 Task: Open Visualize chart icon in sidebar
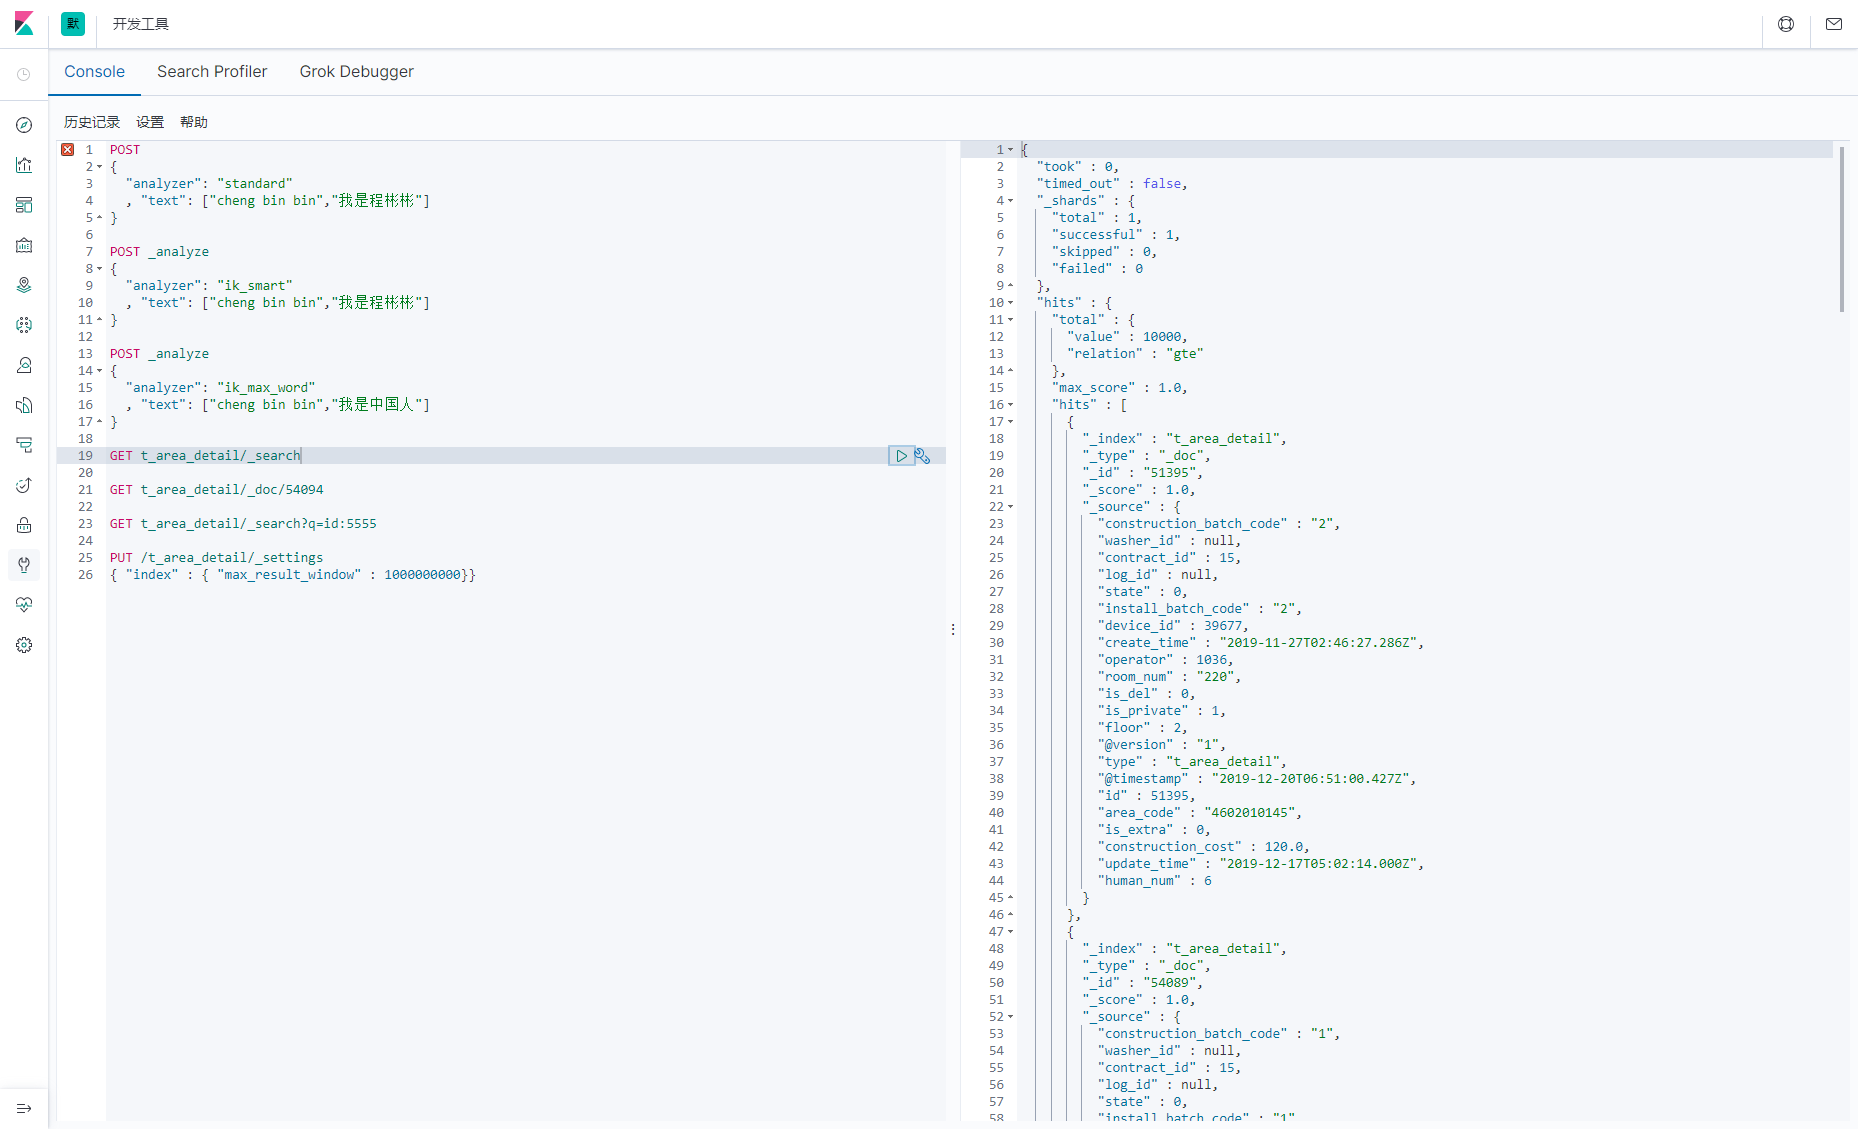coord(24,165)
